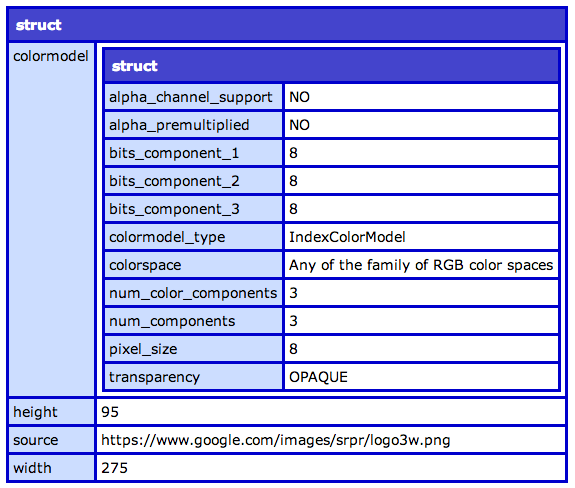
Task: Click the source key cell
Action: point(51,440)
